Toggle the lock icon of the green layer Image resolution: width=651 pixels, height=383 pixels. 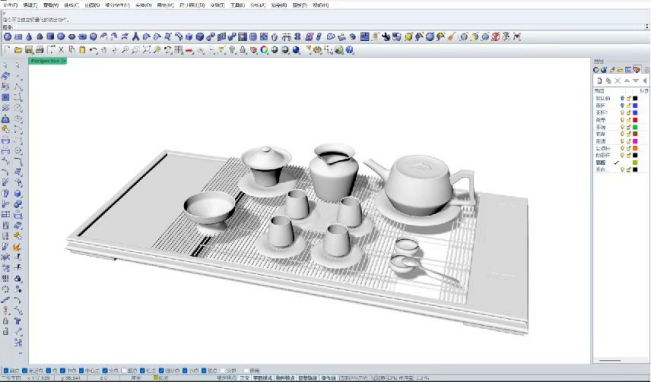629,127
